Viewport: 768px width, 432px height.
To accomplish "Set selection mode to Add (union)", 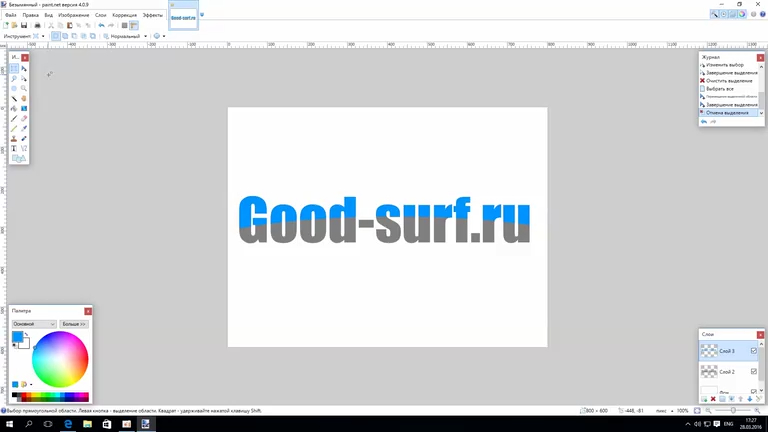I will (65, 36).
